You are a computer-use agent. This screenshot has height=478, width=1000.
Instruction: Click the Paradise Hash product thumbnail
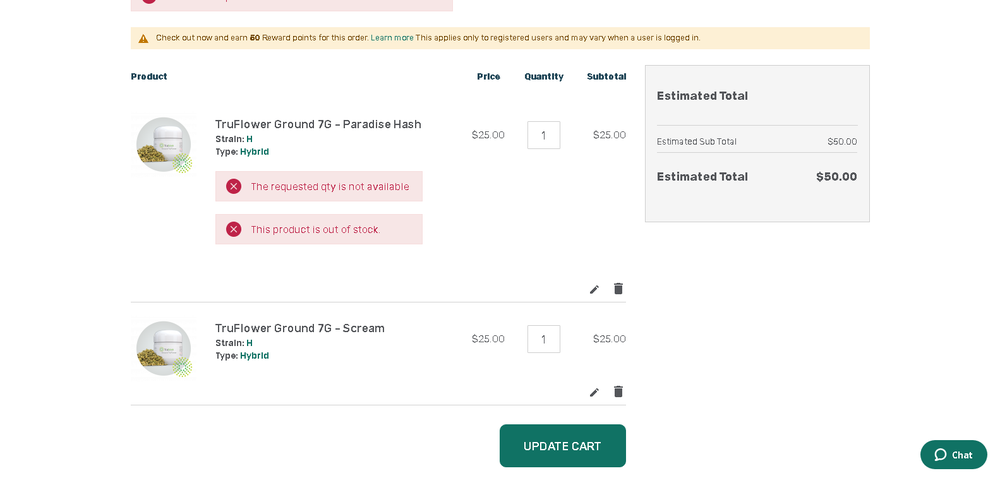click(x=163, y=145)
